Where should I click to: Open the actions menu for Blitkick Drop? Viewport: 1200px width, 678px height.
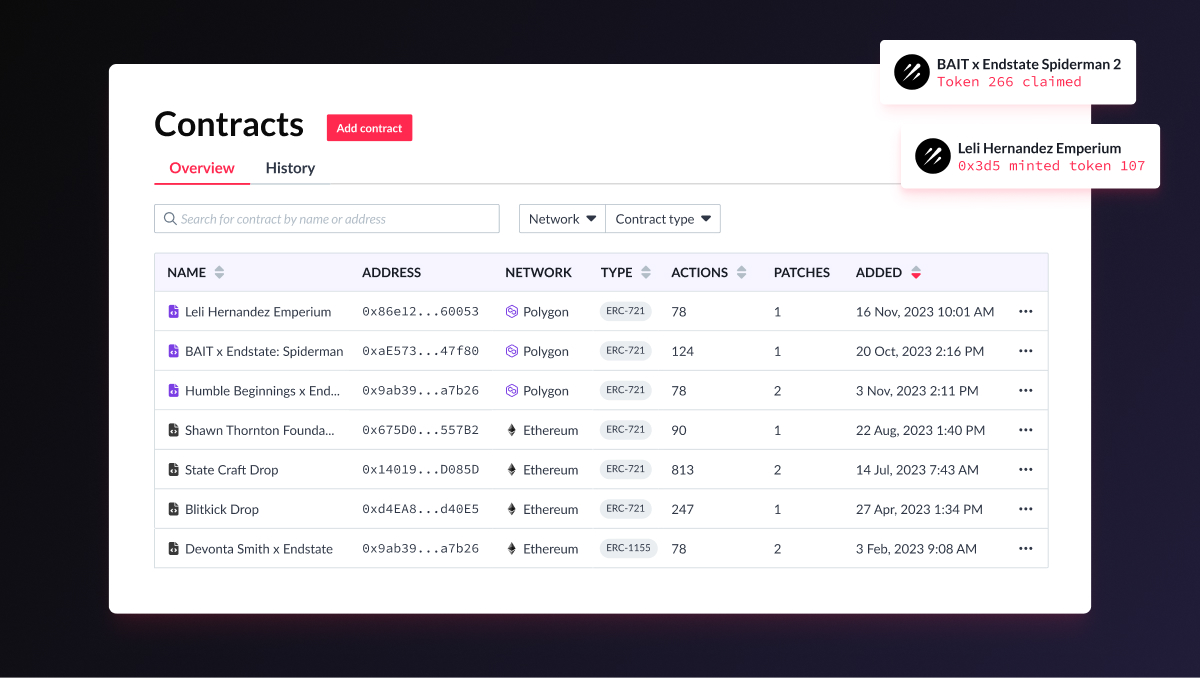(1025, 508)
